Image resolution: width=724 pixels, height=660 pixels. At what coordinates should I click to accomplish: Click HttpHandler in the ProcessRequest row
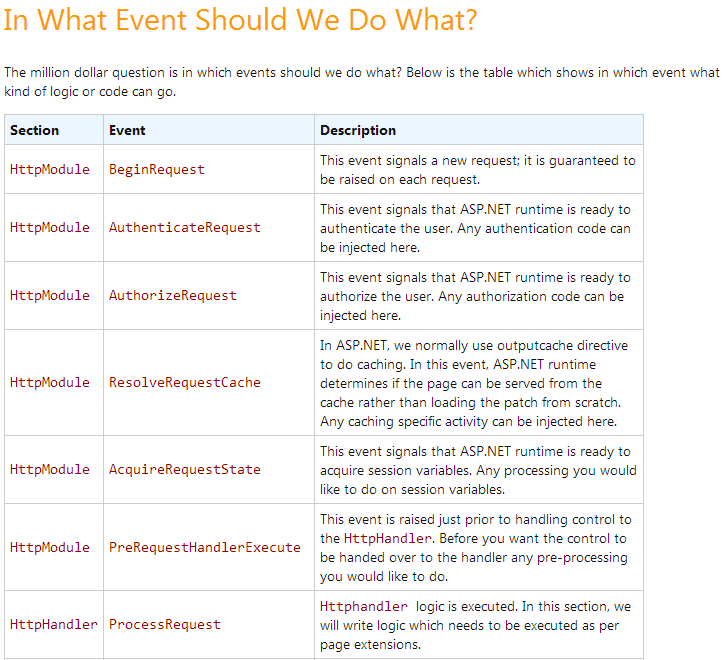pyautogui.click(x=54, y=624)
